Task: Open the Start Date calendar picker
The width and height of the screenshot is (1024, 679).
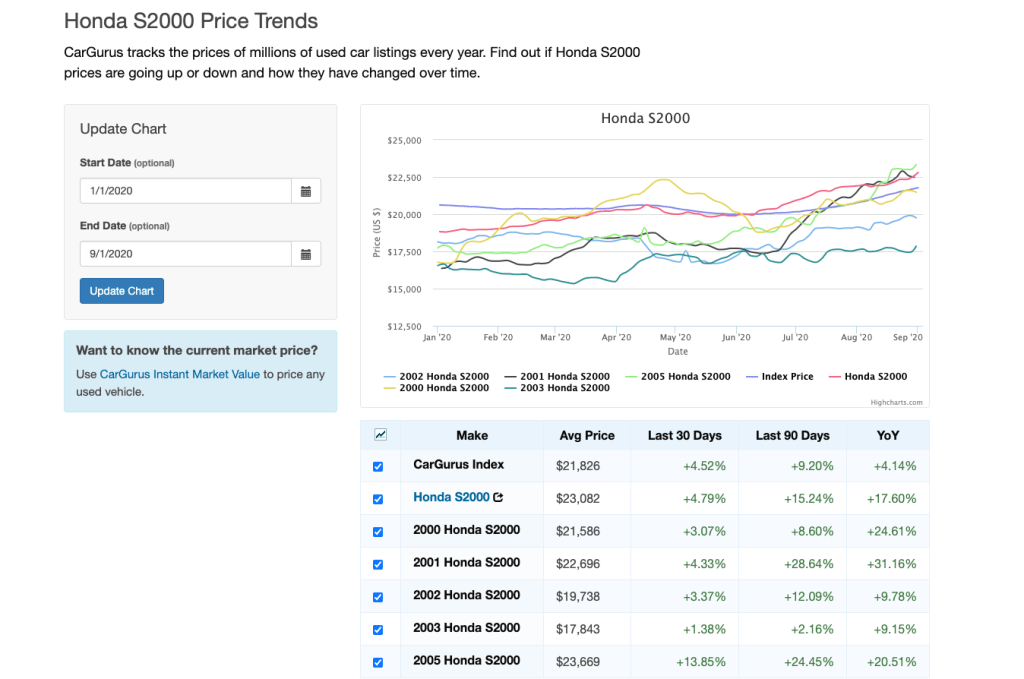Action: pos(307,190)
